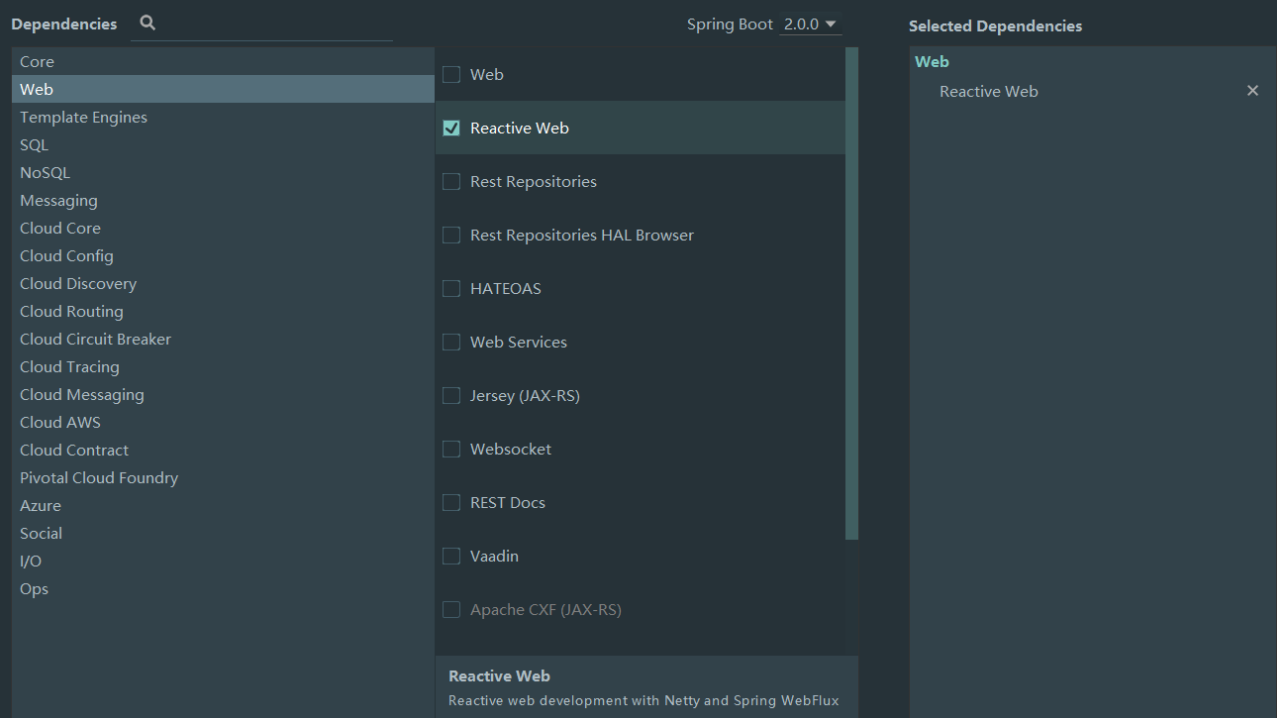Enable the Web dependency checkbox
This screenshot has height=718, width=1277.
451,74
